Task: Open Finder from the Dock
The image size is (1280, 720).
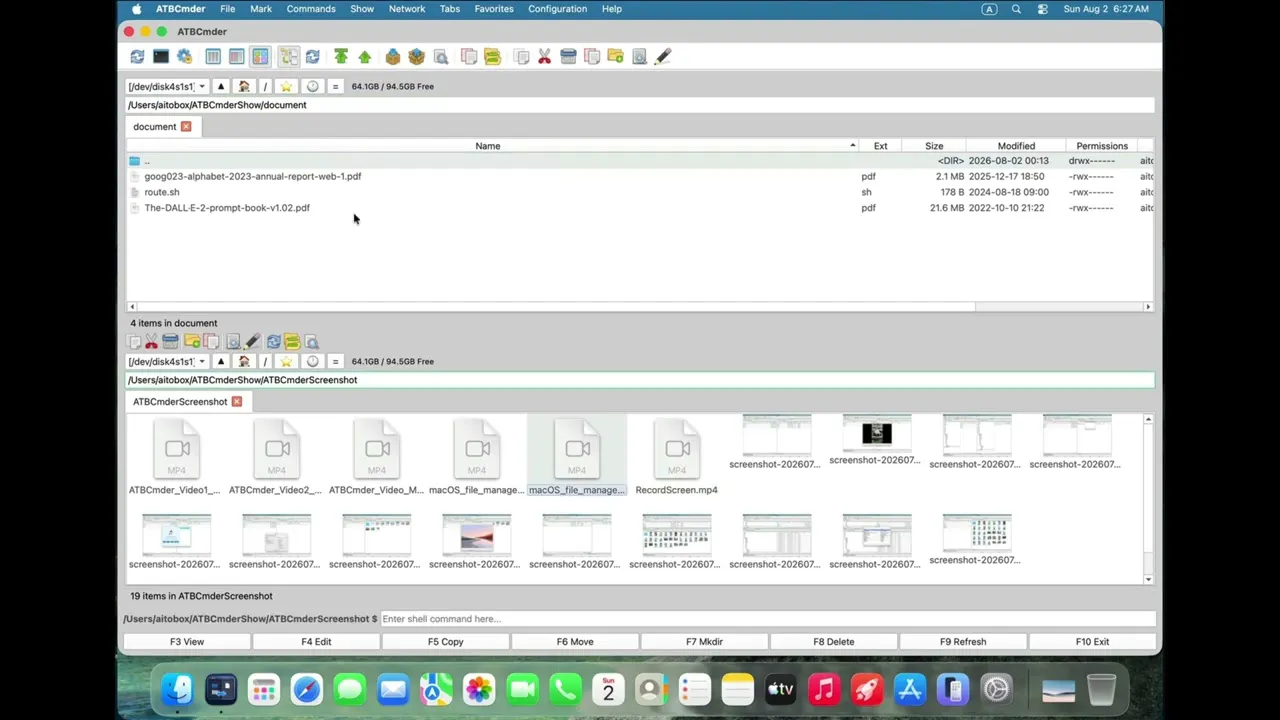Action: click(177, 689)
